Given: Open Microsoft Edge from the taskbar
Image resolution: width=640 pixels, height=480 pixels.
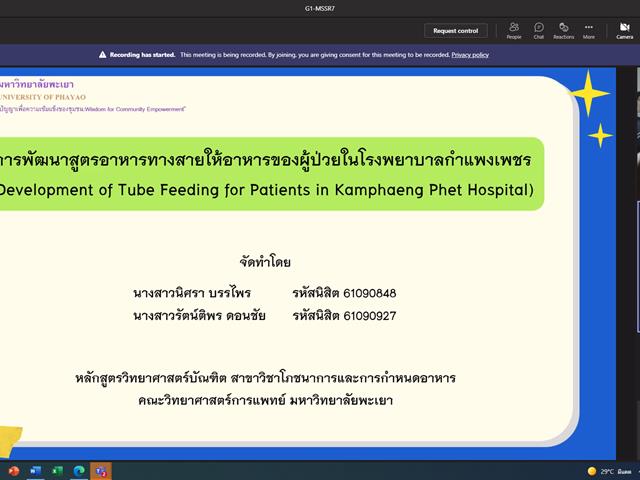Looking at the screenshot, I should click(79, 471).
